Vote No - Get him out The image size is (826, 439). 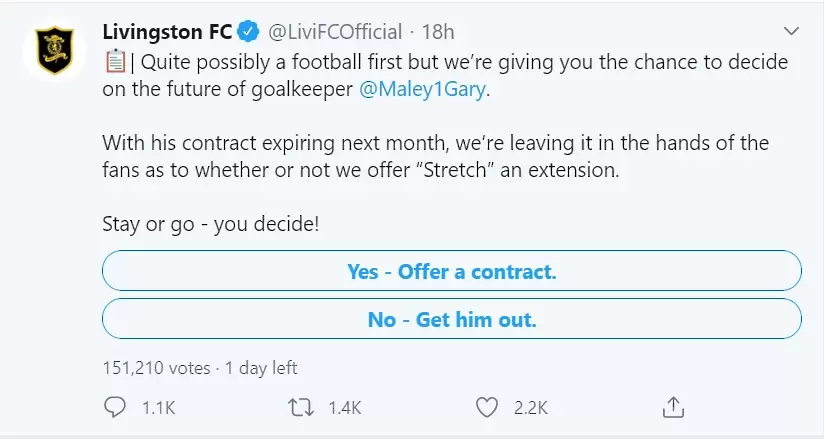(452, 320)
